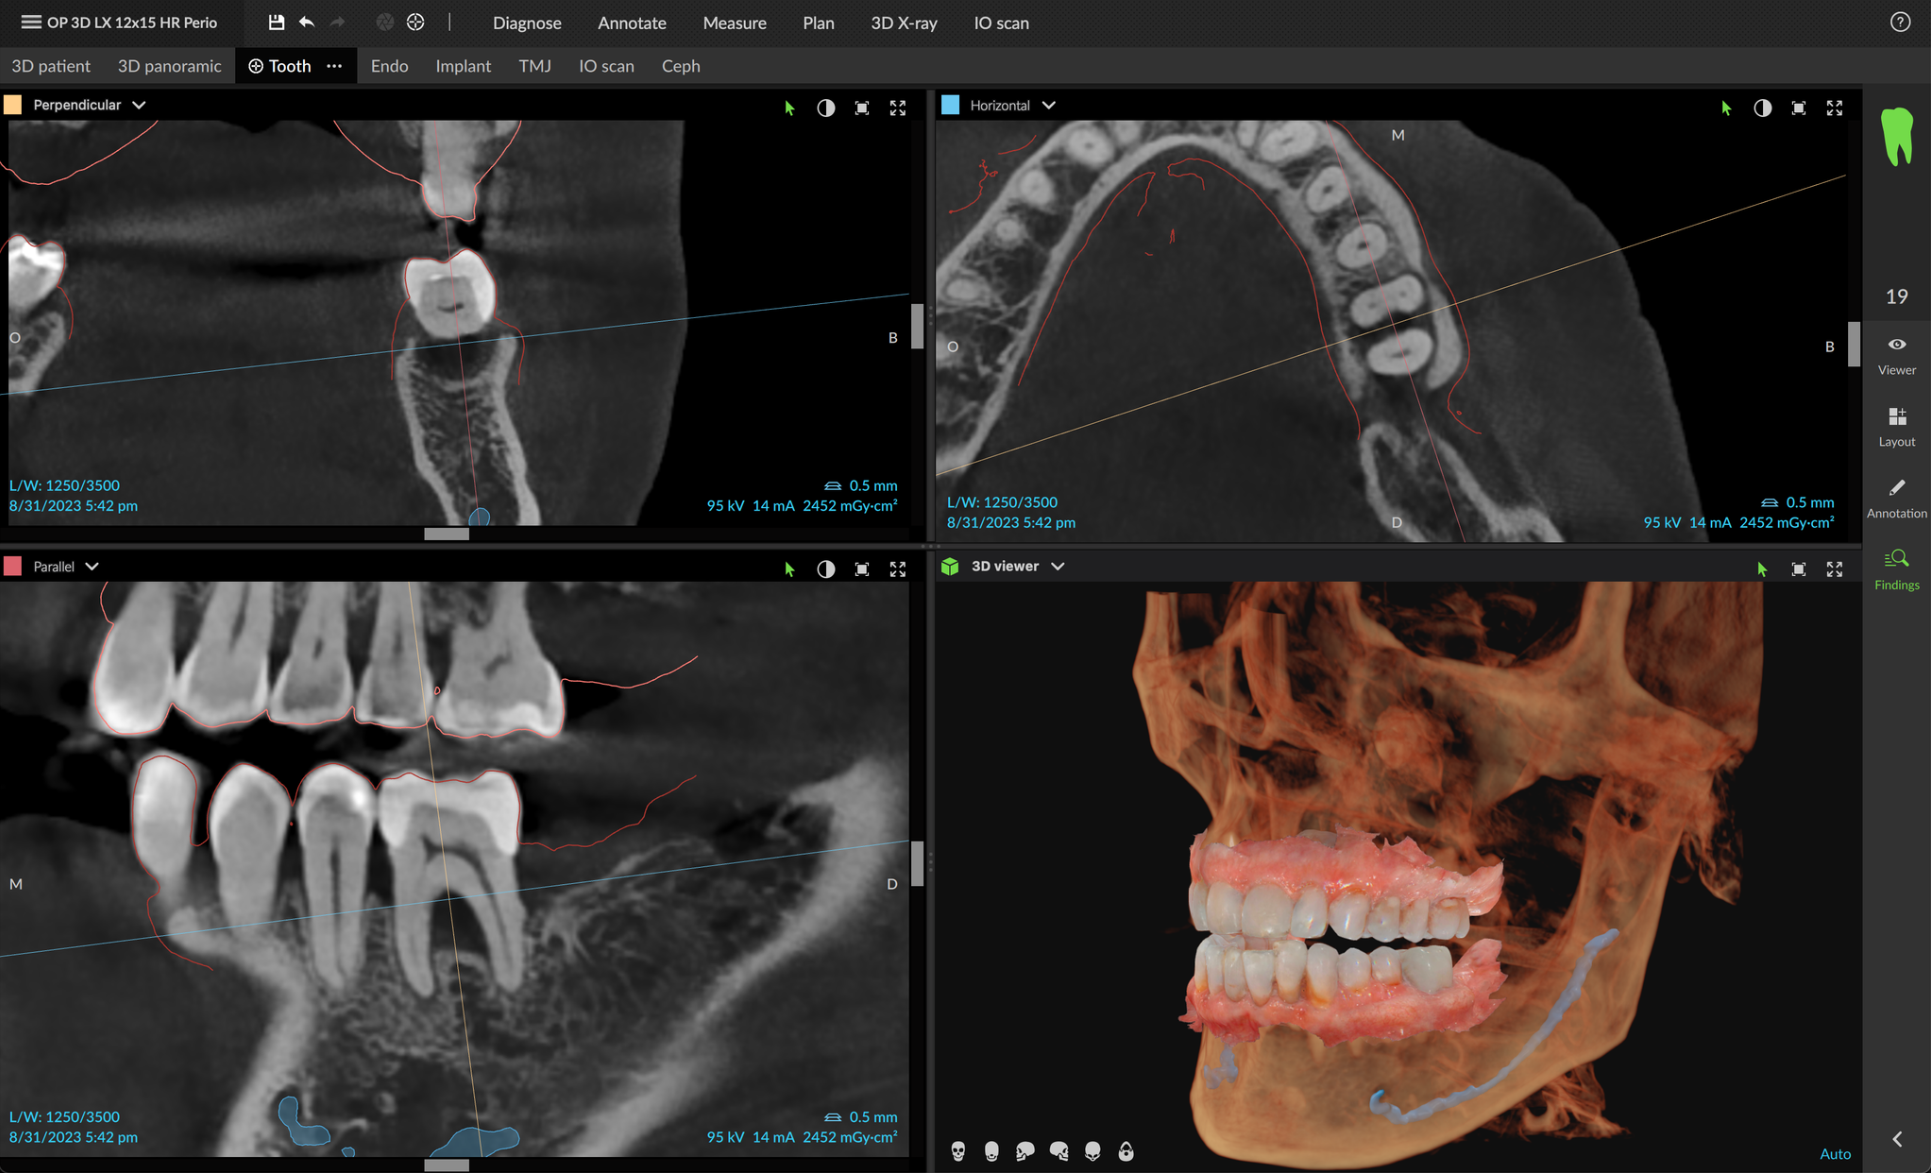
Task: Click the Auto button in 3D viewer
Action: tap(1834, 1153)
